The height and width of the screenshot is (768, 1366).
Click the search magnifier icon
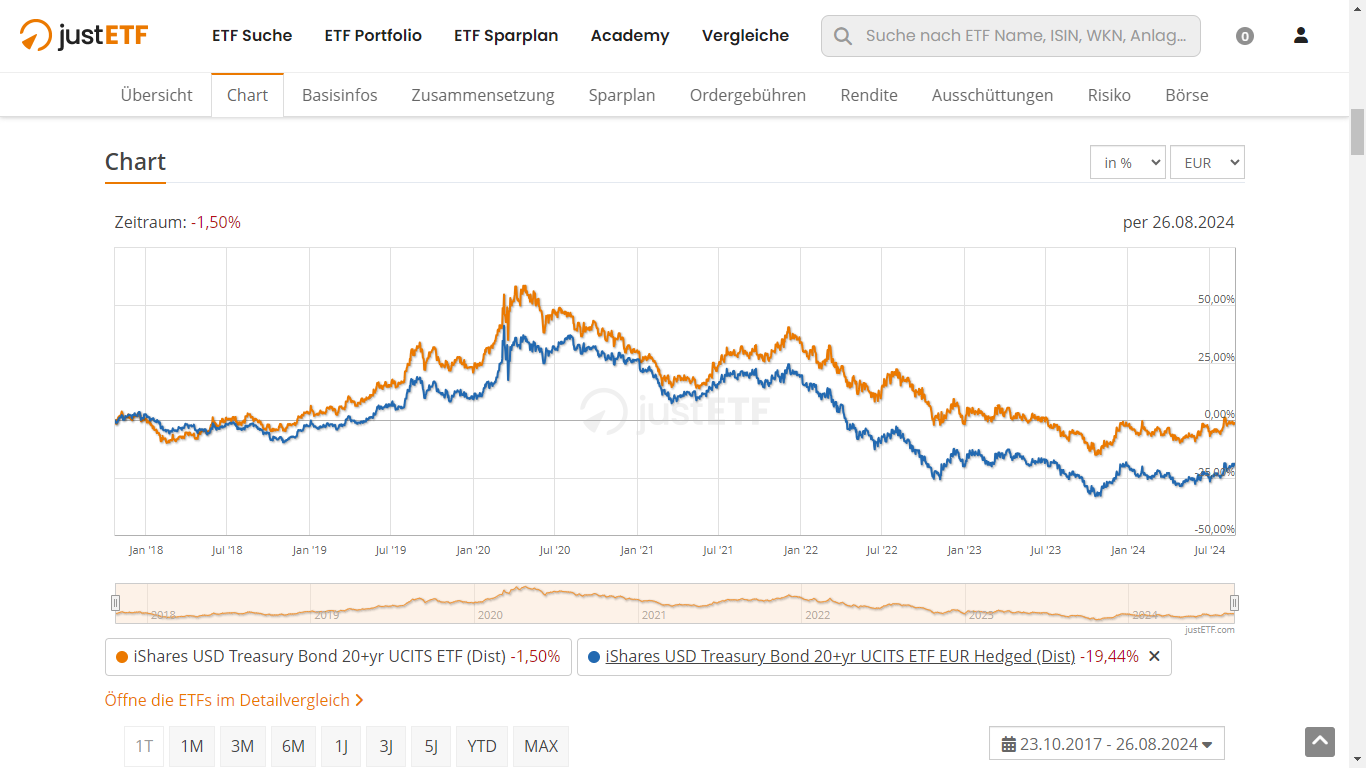tap(843, 36)
